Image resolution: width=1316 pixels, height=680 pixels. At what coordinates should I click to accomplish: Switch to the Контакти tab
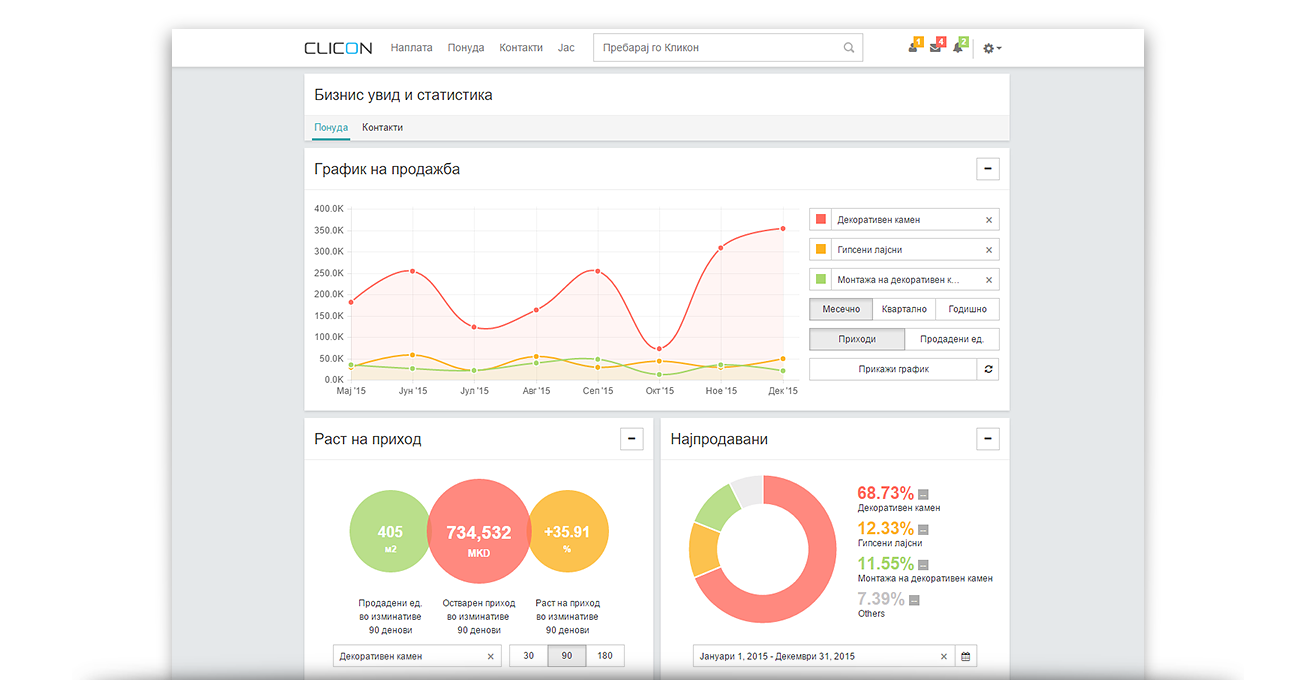pyautogui.click(x=382, y=128)
